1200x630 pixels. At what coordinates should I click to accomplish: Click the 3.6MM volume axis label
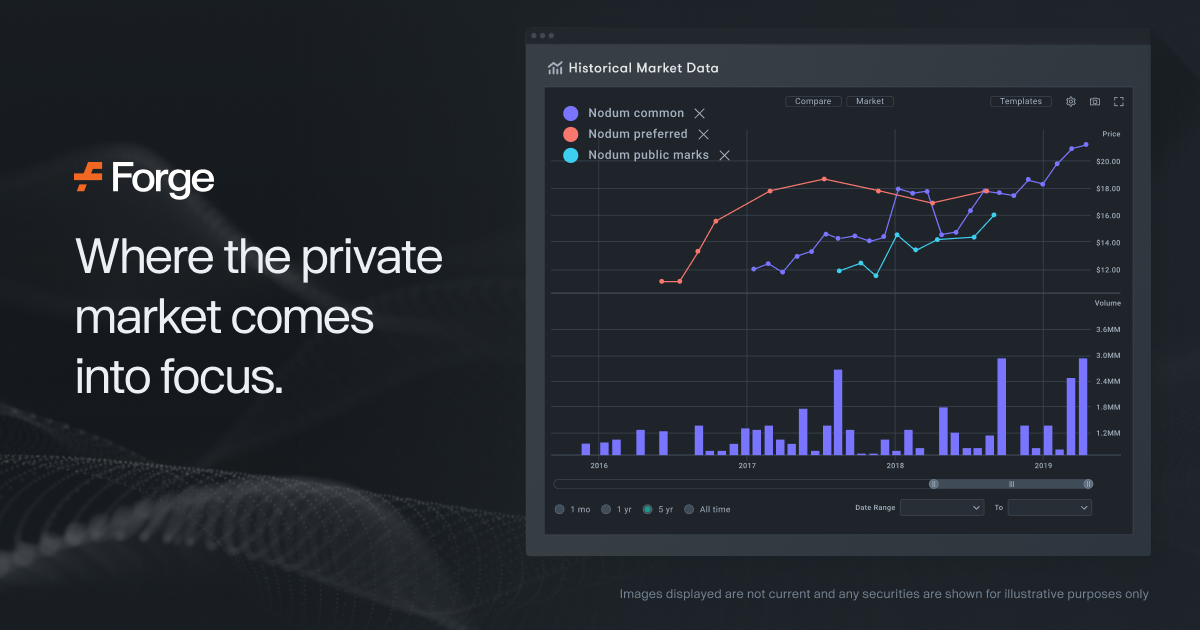point(1108,330)
